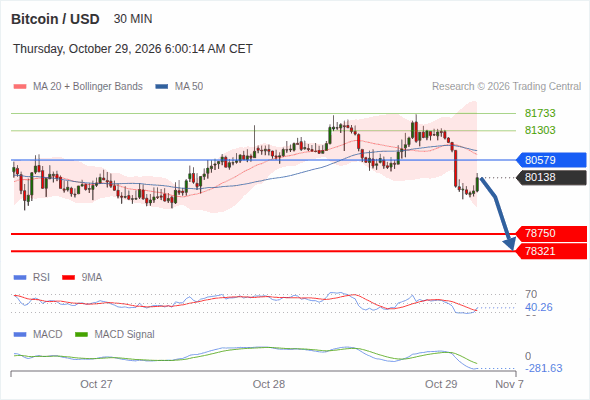
Task: Click the MA 20 + Bollinger Bands legend label
Action: [88, 87]
